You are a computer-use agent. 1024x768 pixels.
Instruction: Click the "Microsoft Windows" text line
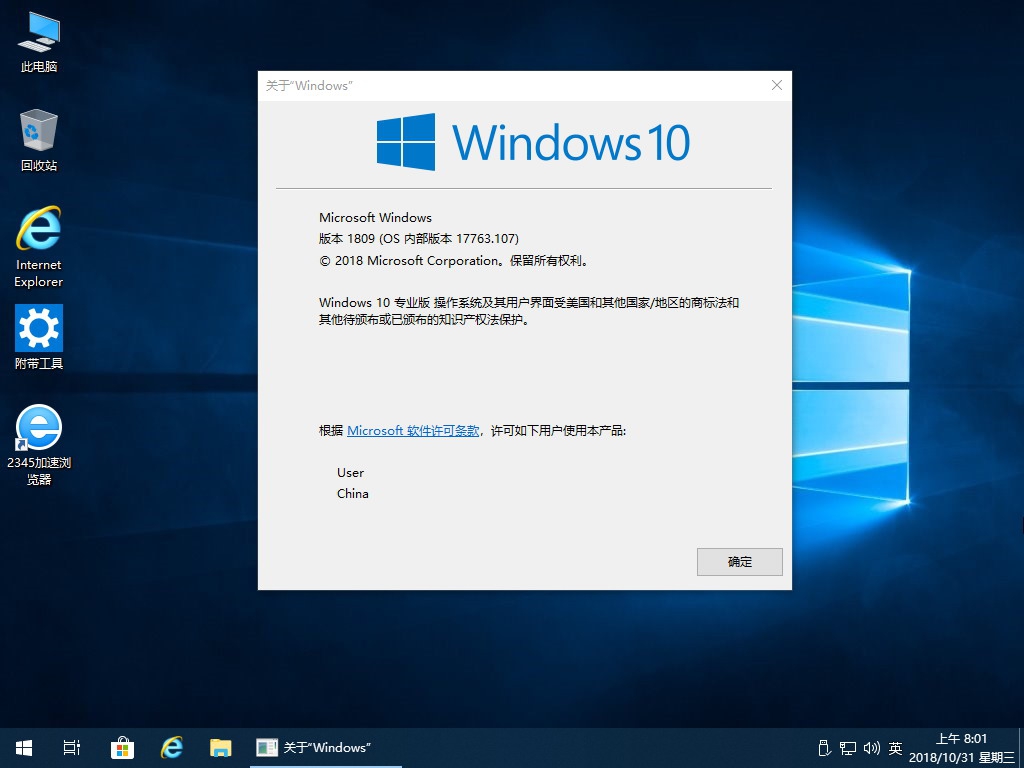click(375, 217)
